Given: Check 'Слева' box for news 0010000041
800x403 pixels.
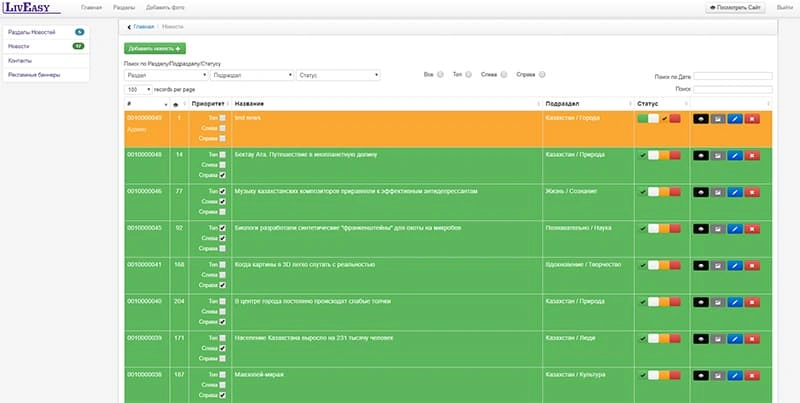Looking at the screenshot, I should pos(222,275).
